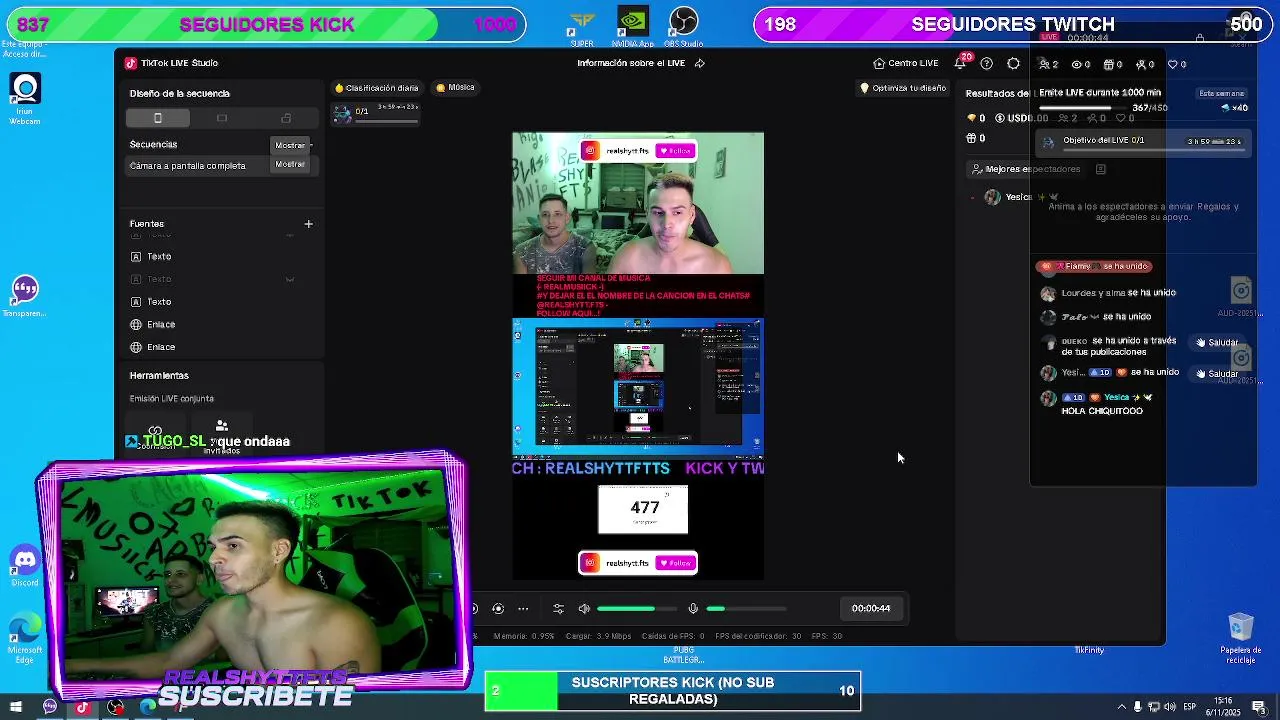The height and width of the screenshot is (720, 1280).
Task: Open the taskbar volume icon
Action: click(x=1170, y=707)
